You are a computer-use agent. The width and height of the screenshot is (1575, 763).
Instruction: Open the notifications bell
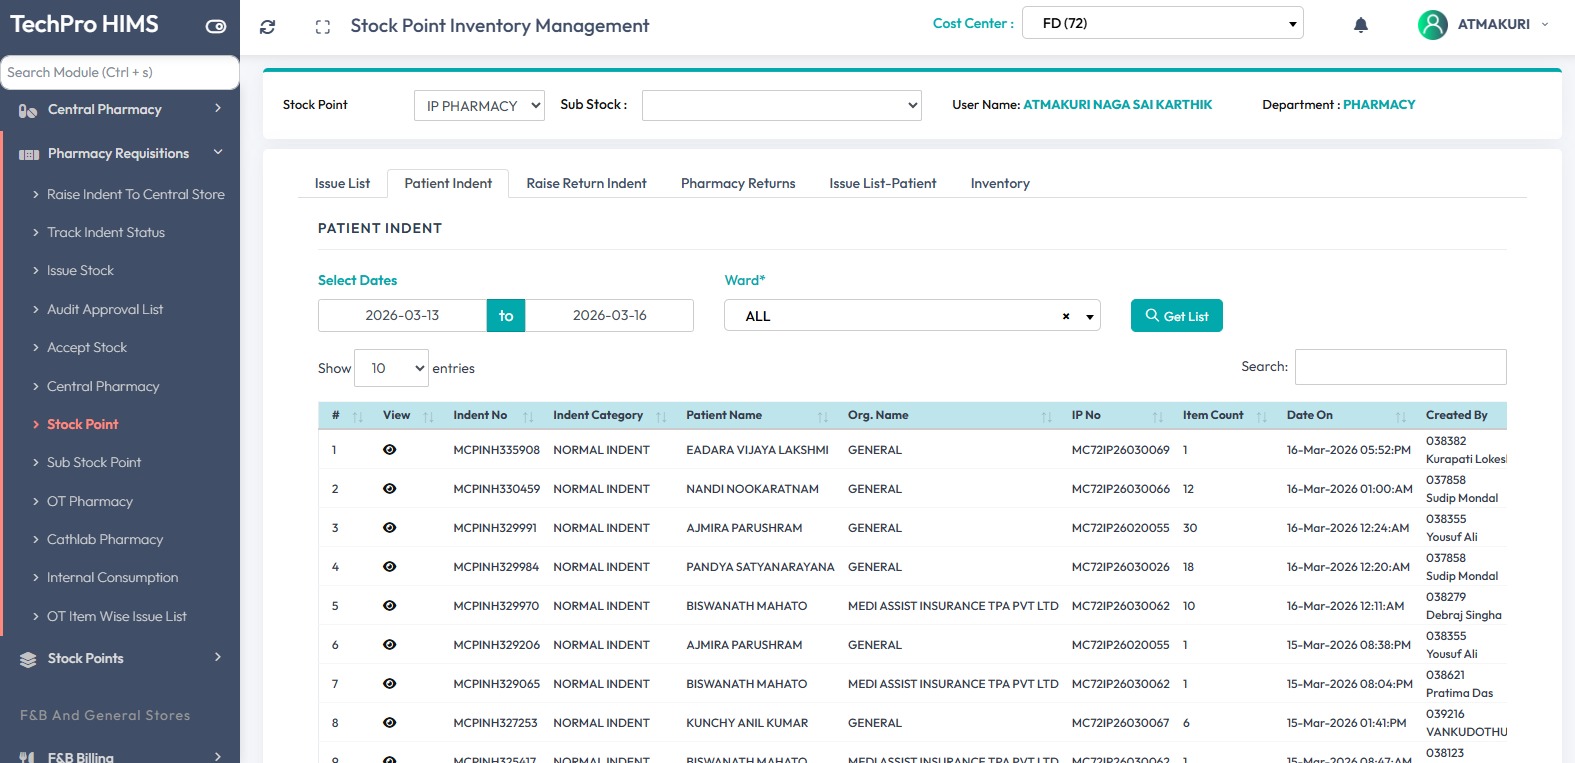pyautogui.click(x=1360, y=25)
